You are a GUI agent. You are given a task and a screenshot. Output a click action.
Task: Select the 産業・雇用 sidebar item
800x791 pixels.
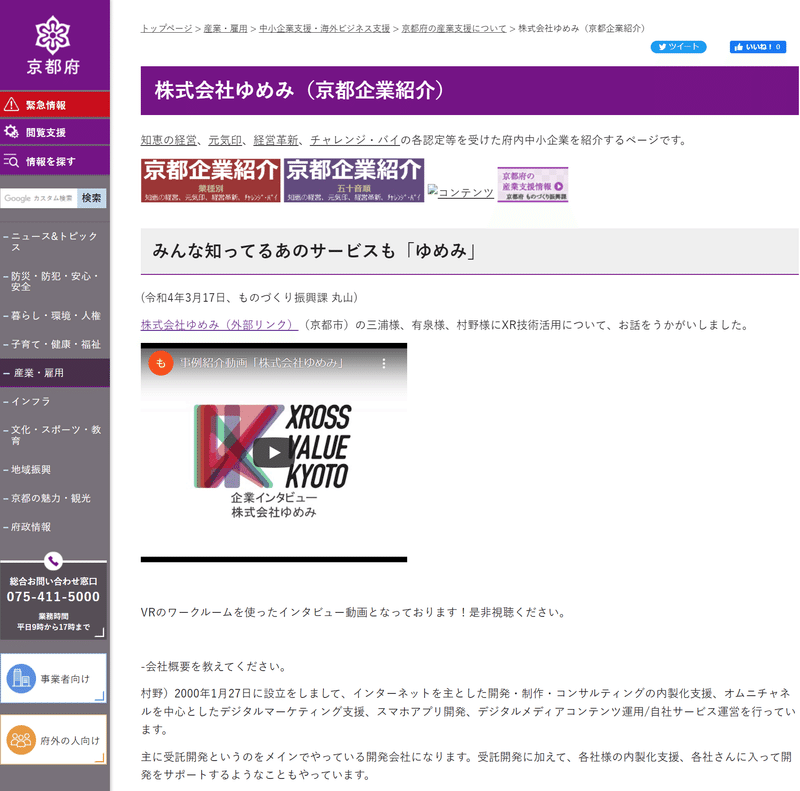click(55, 373)
